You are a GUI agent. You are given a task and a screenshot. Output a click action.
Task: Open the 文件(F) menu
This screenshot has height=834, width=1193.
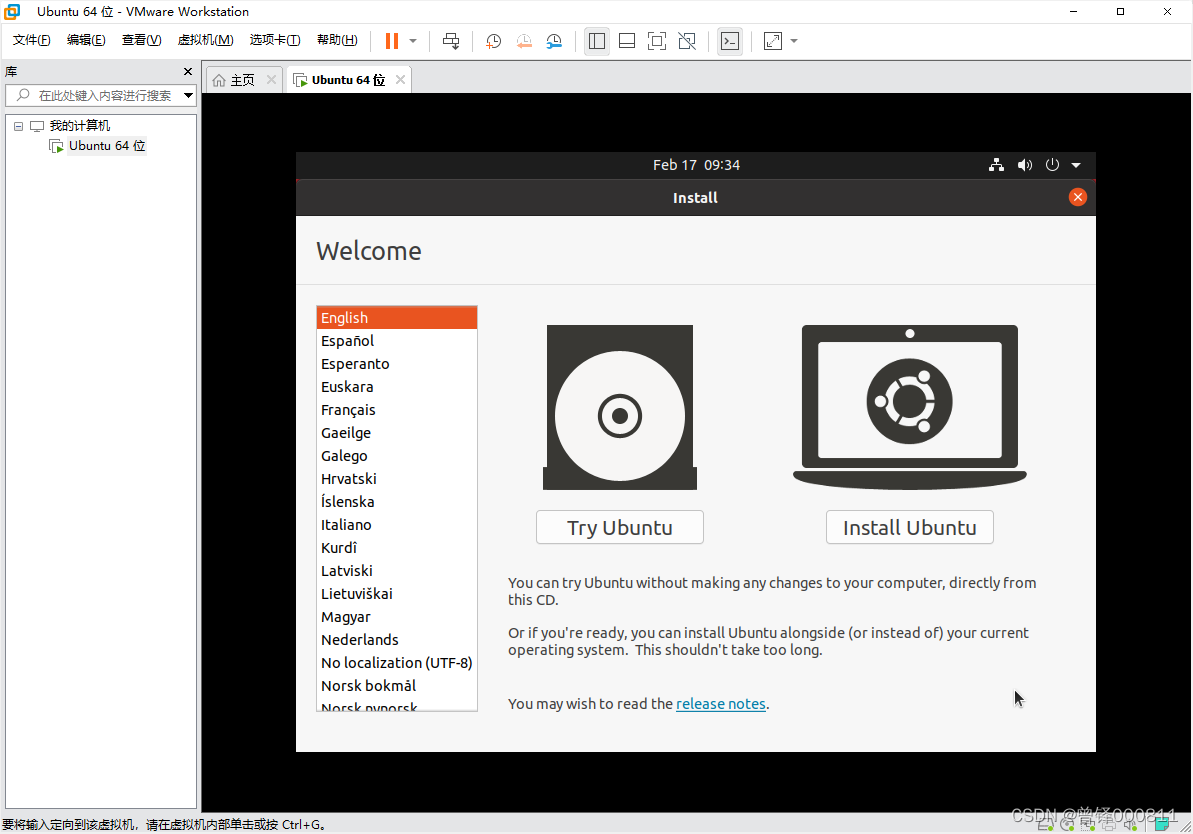(31, 40)
